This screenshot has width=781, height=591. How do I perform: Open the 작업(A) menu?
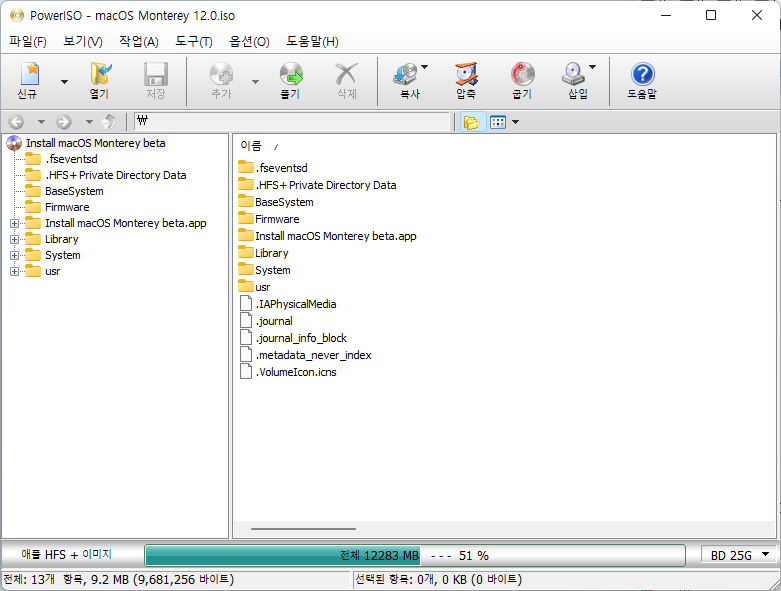[138, 42]
